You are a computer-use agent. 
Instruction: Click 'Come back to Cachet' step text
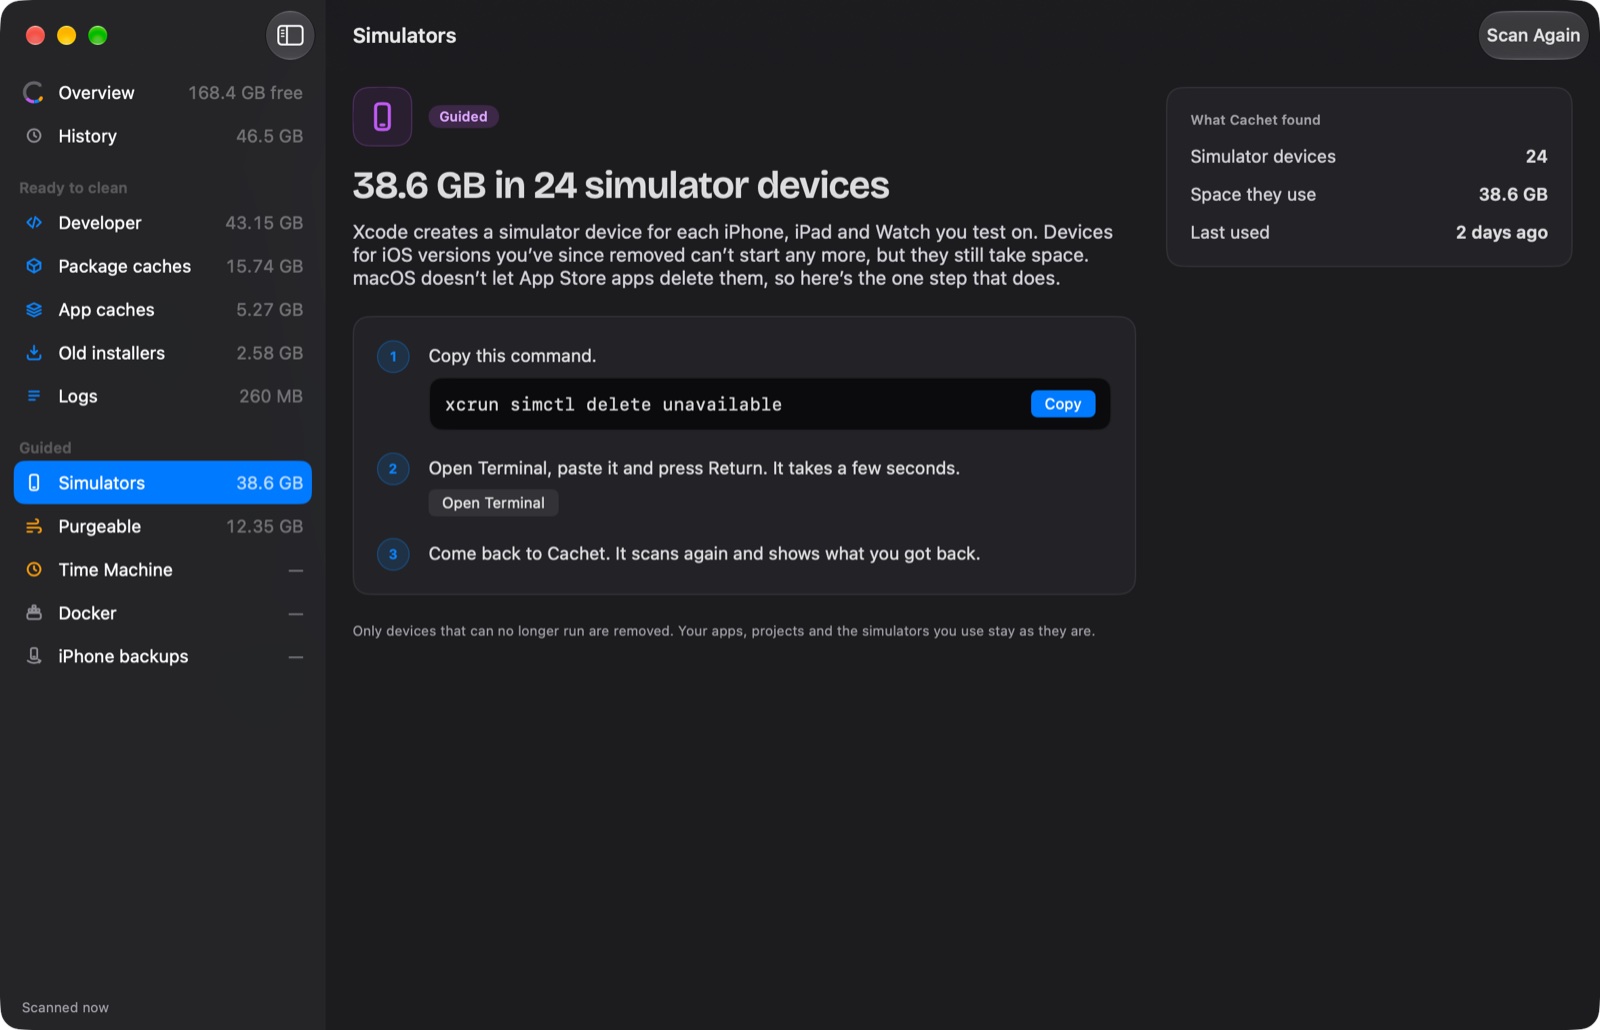pos(704,554)
